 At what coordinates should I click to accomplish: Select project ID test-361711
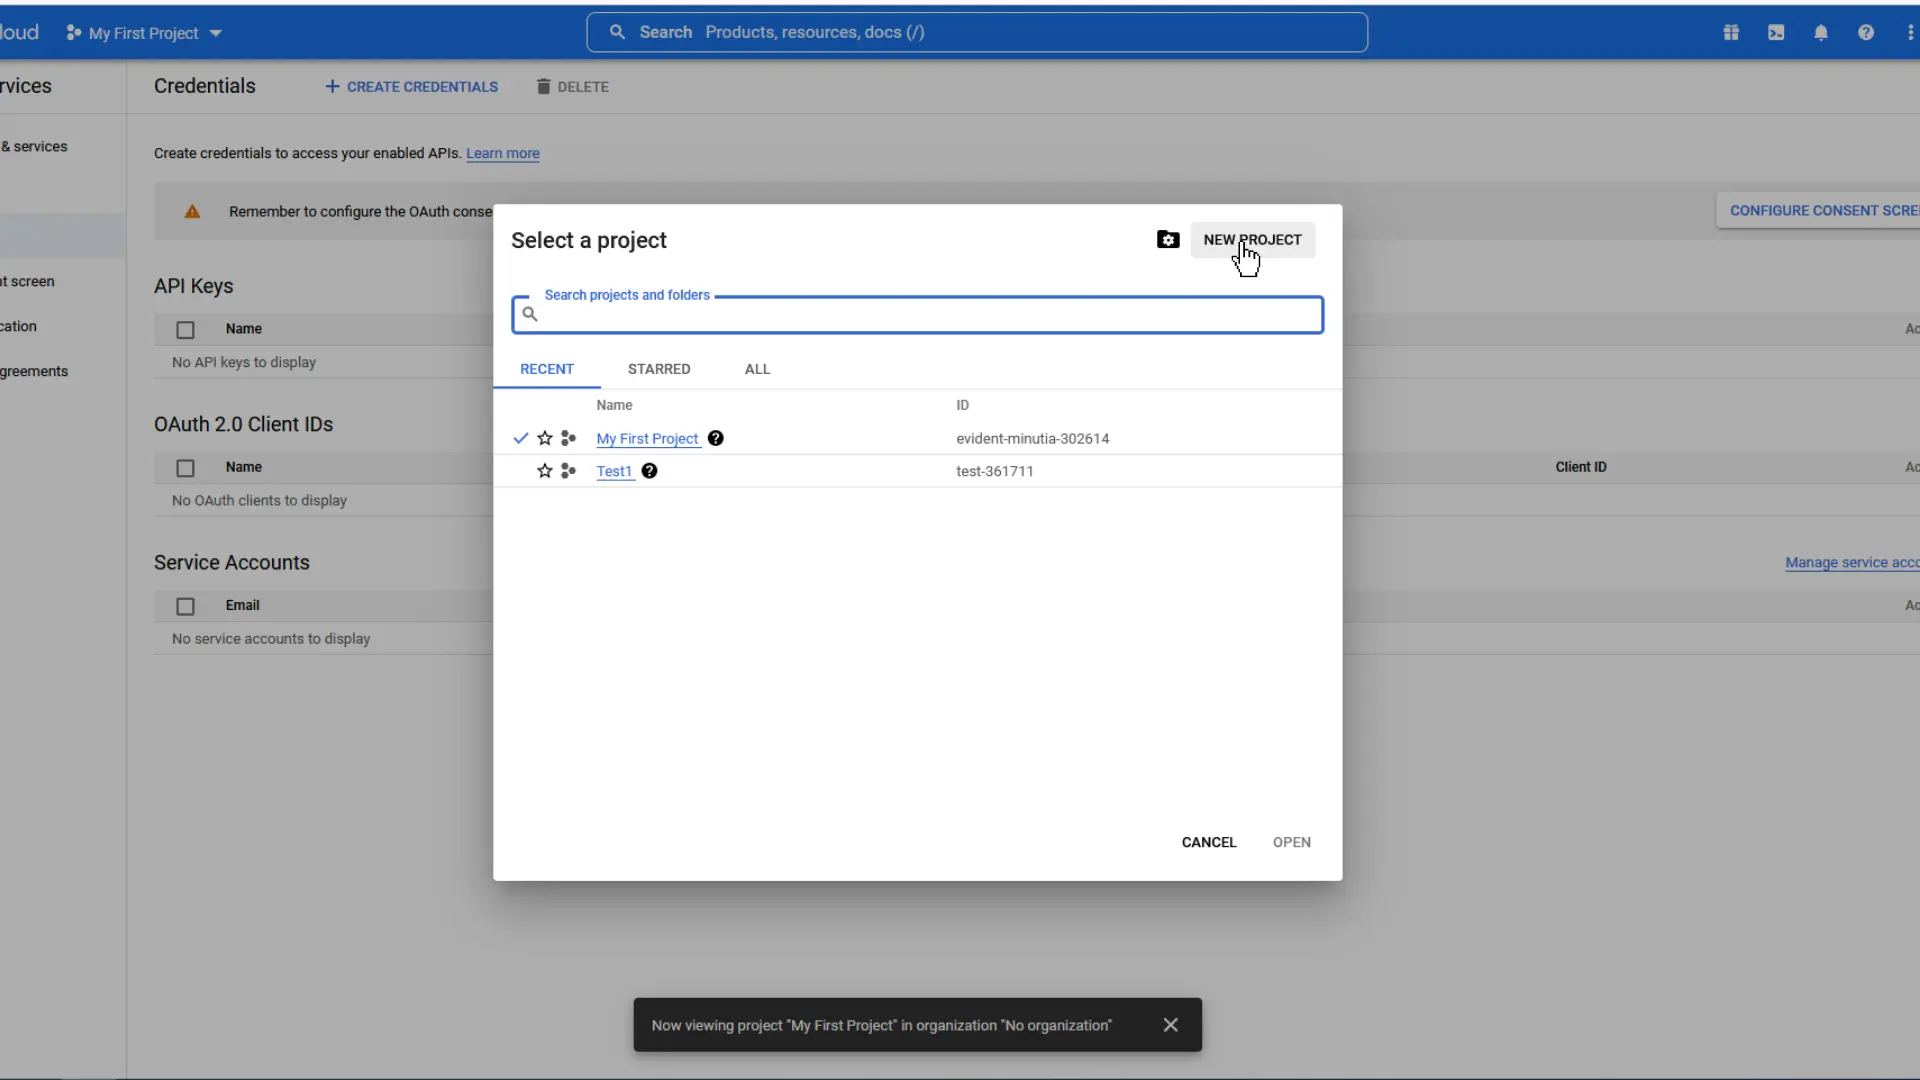click(994, 471)
